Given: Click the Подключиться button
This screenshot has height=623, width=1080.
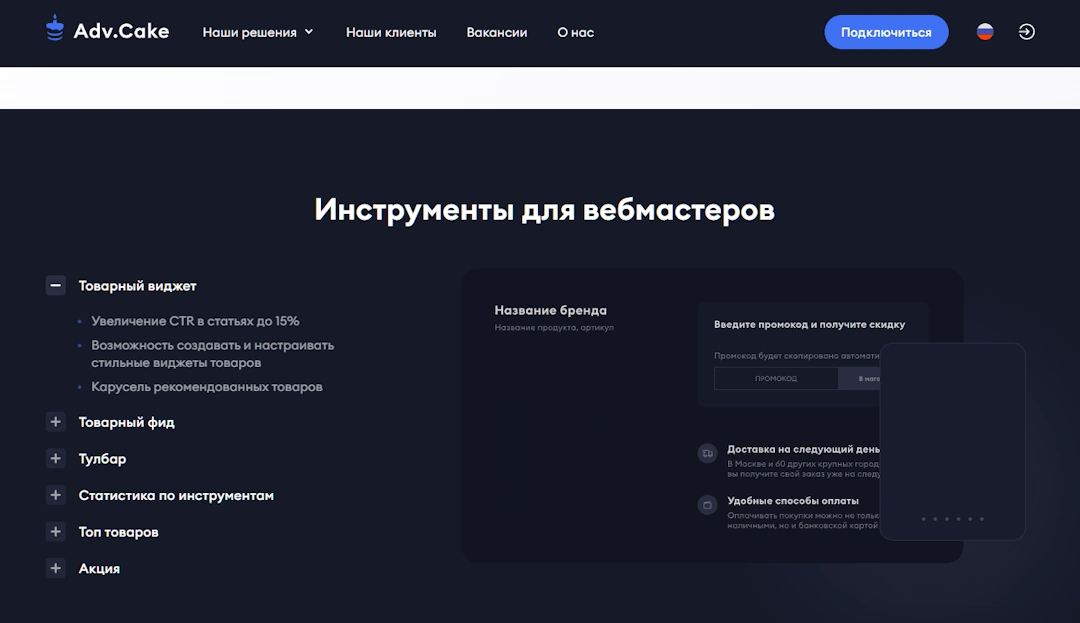Looking at the screenshot, I should tap(886, 32).
